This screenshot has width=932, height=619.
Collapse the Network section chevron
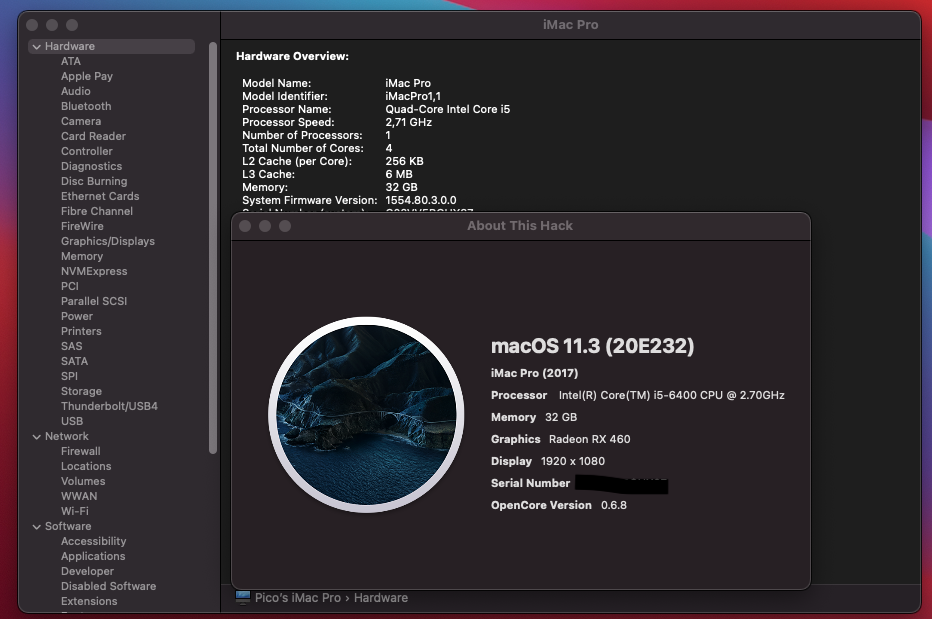click(x=37, y=436)
